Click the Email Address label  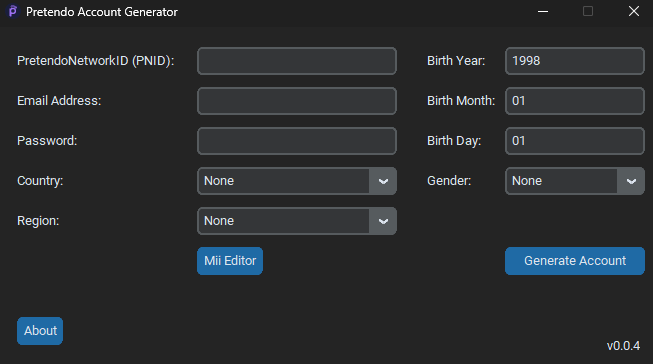click(x=59, y=101)
